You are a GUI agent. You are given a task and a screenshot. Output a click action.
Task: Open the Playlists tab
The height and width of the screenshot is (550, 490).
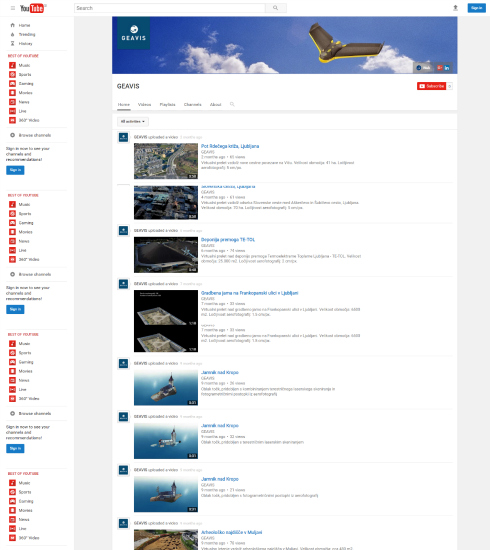[167, 105]
